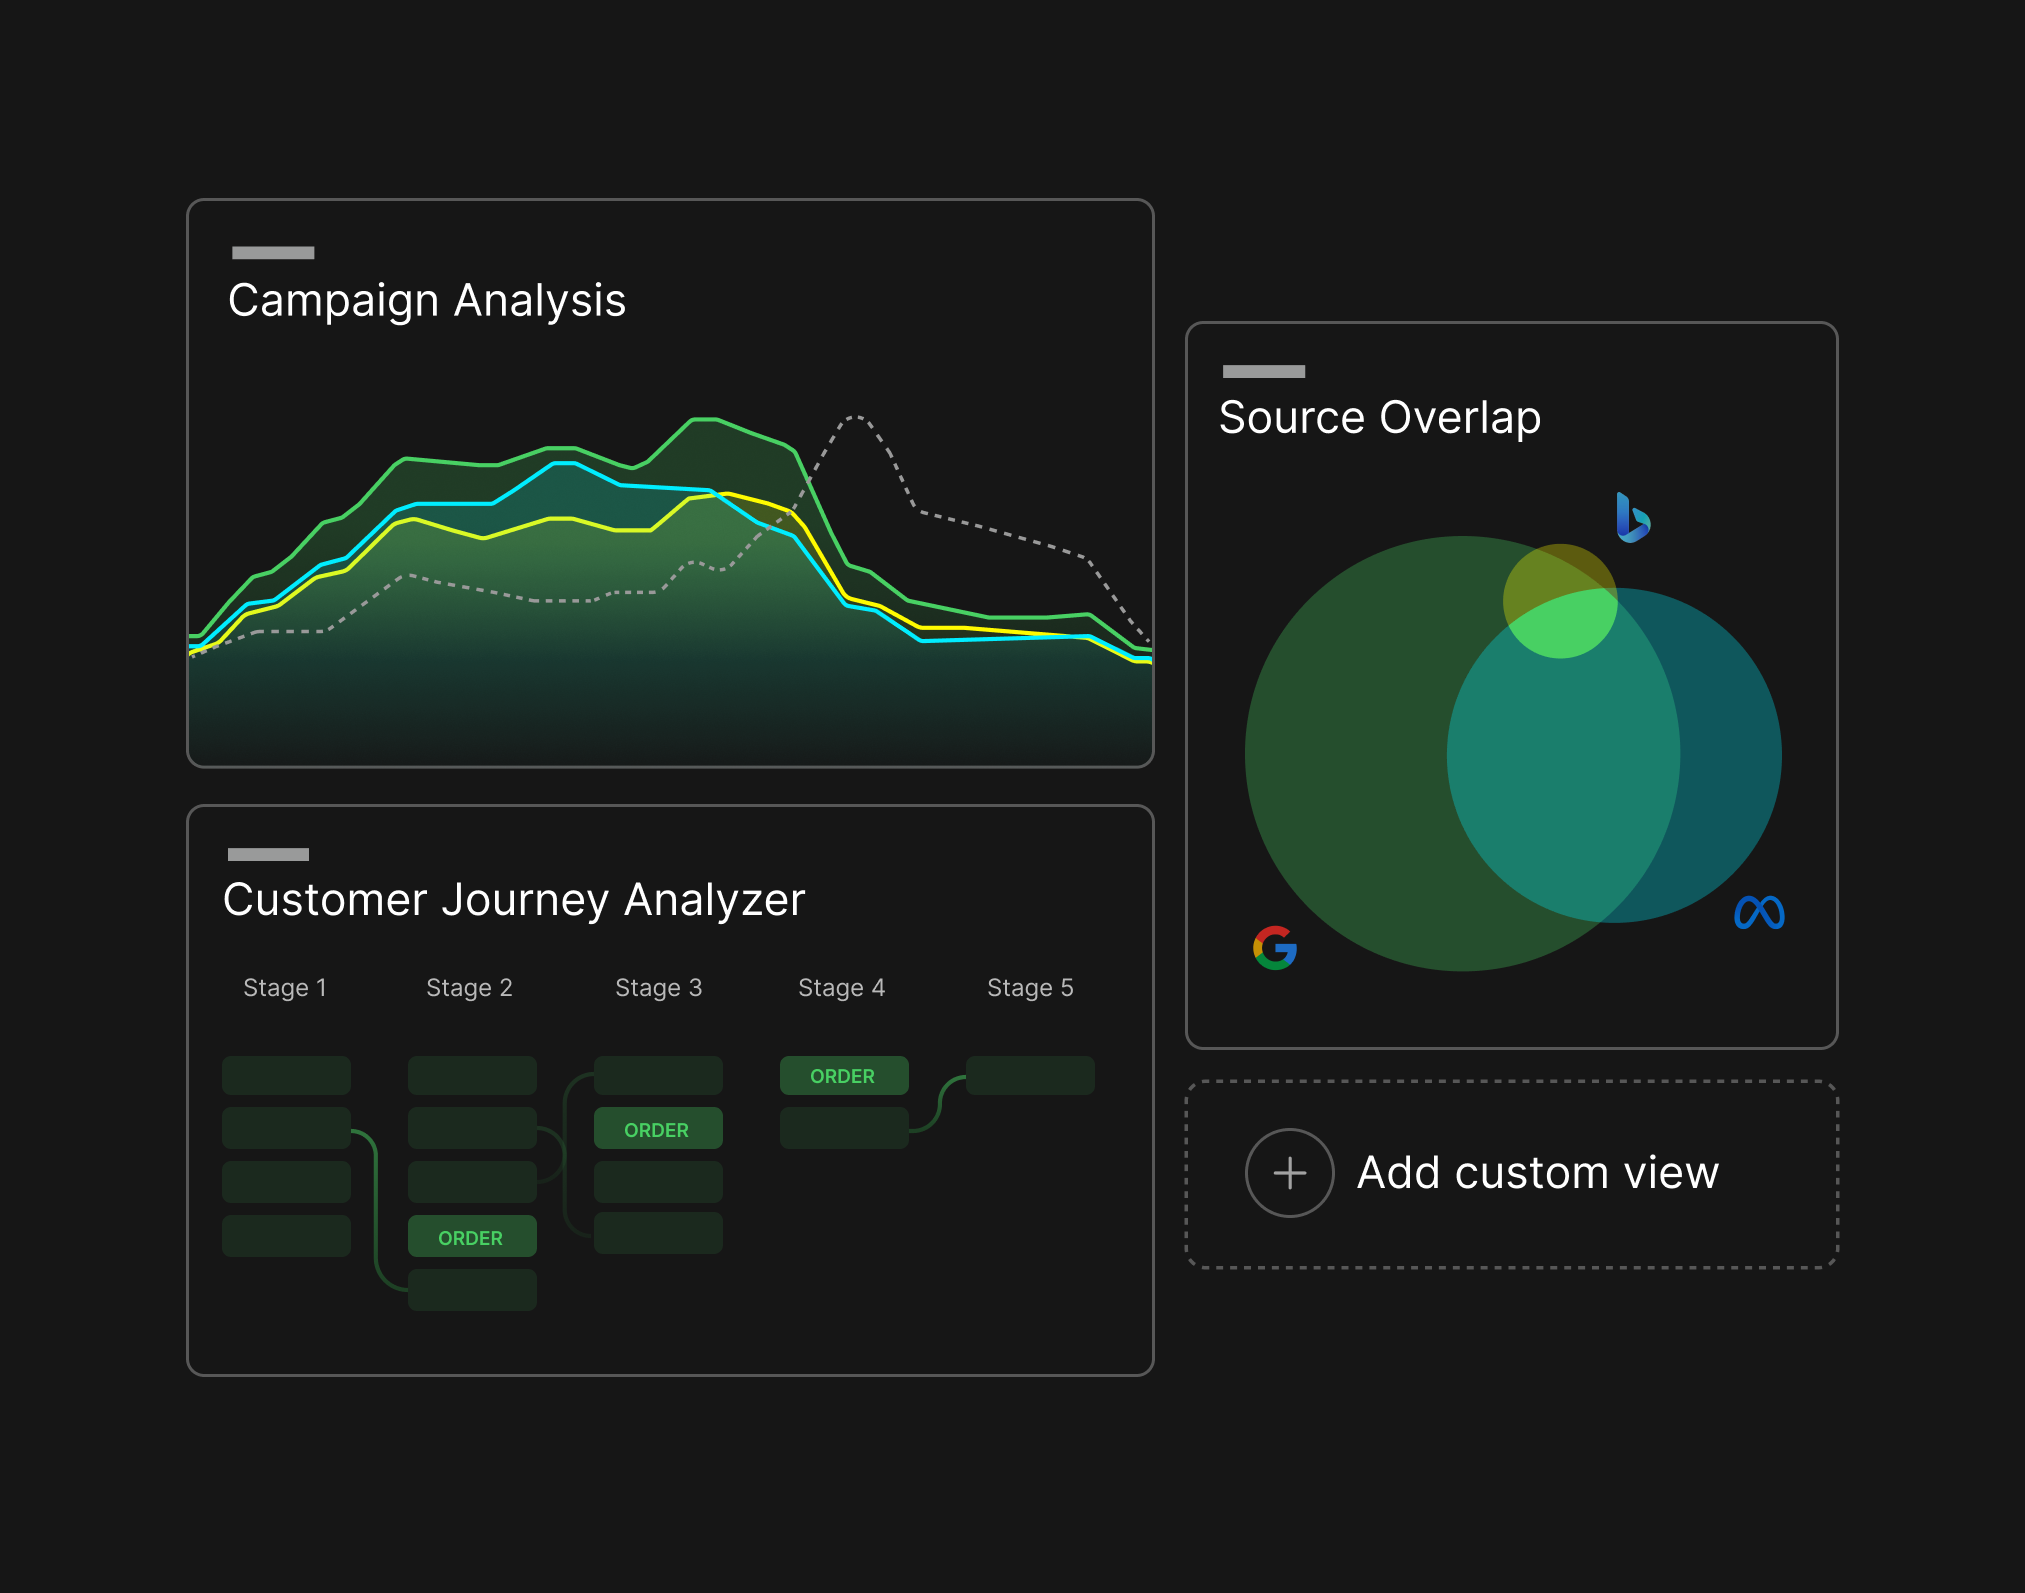Select the Stage 5 column header
The width and height of the screenshot is (2025, 1593).
[1030, 988]
